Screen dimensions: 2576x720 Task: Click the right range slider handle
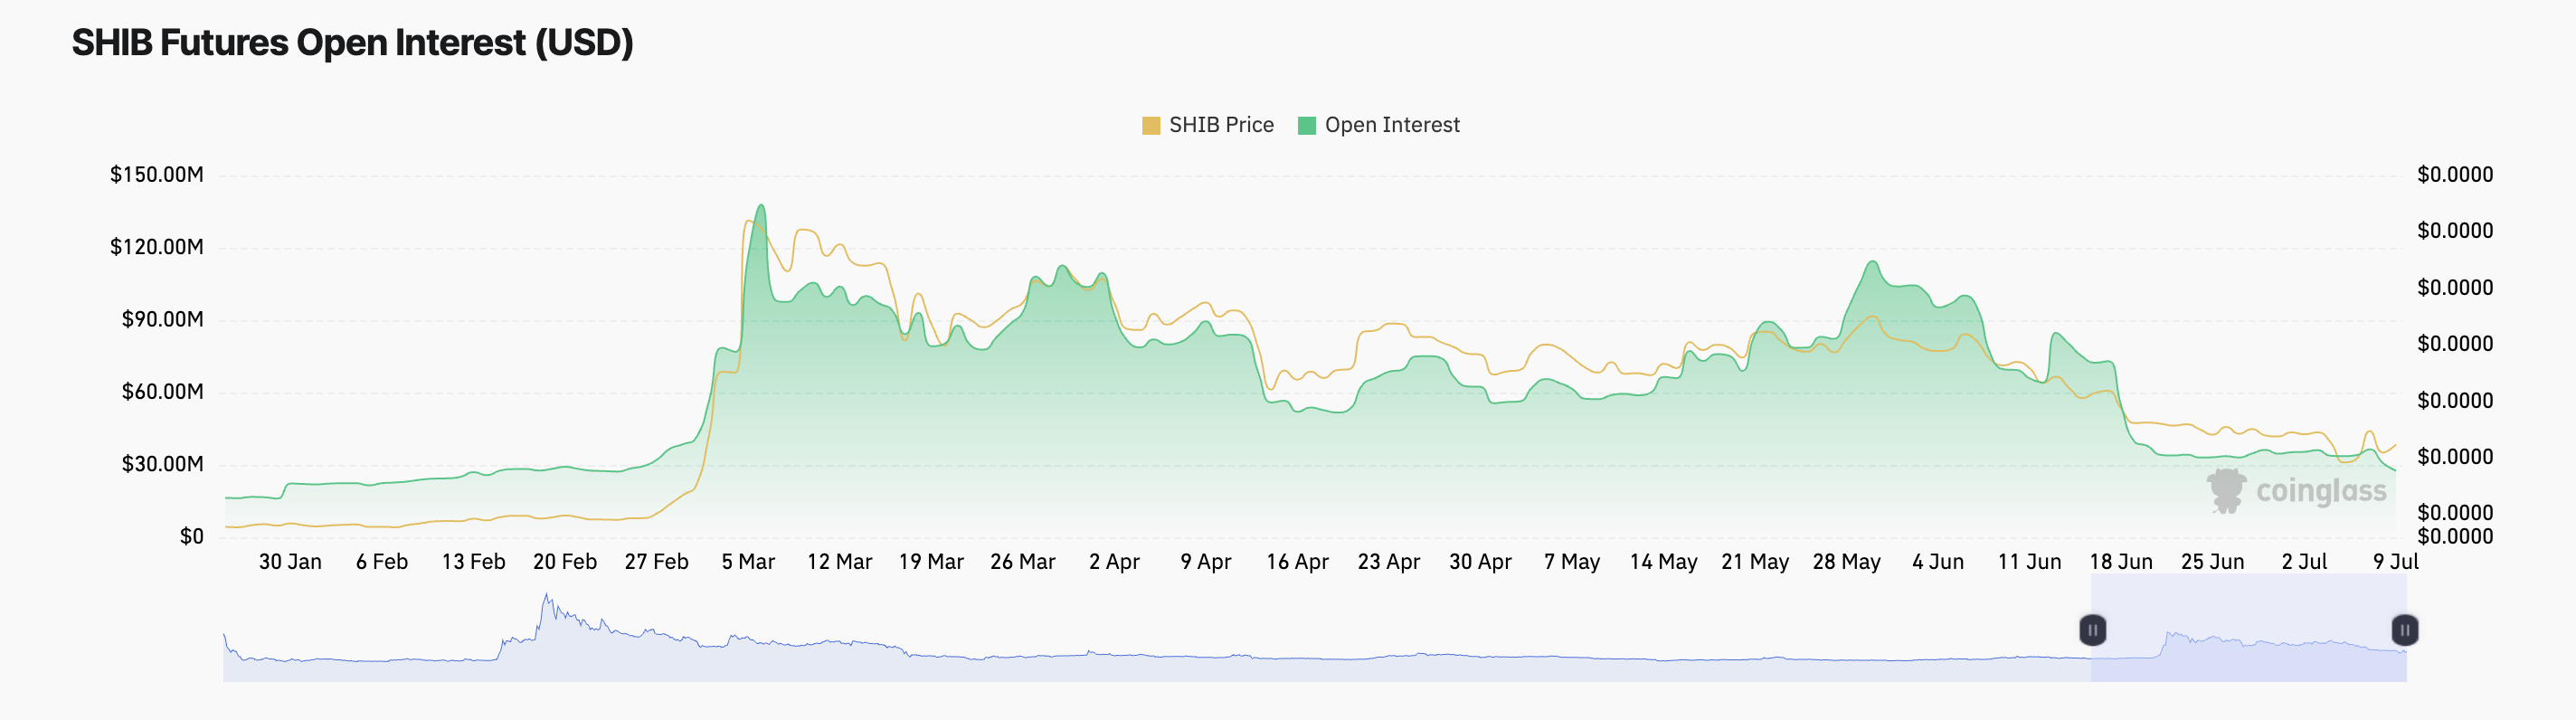coord(2405,630)
